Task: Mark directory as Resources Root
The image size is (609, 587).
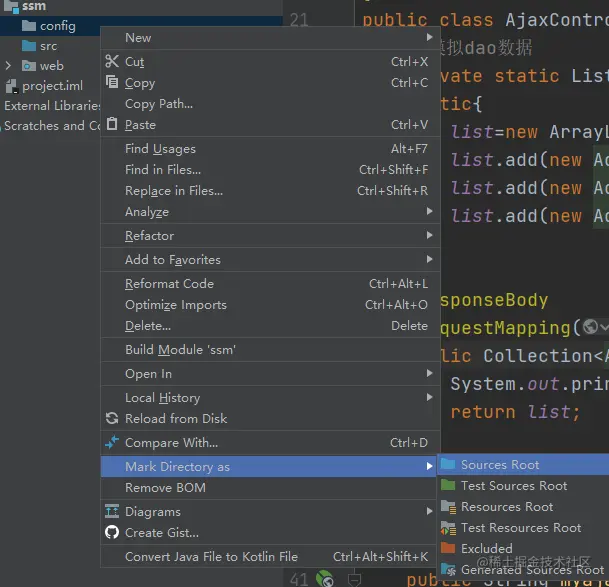Action: [523, 507]
